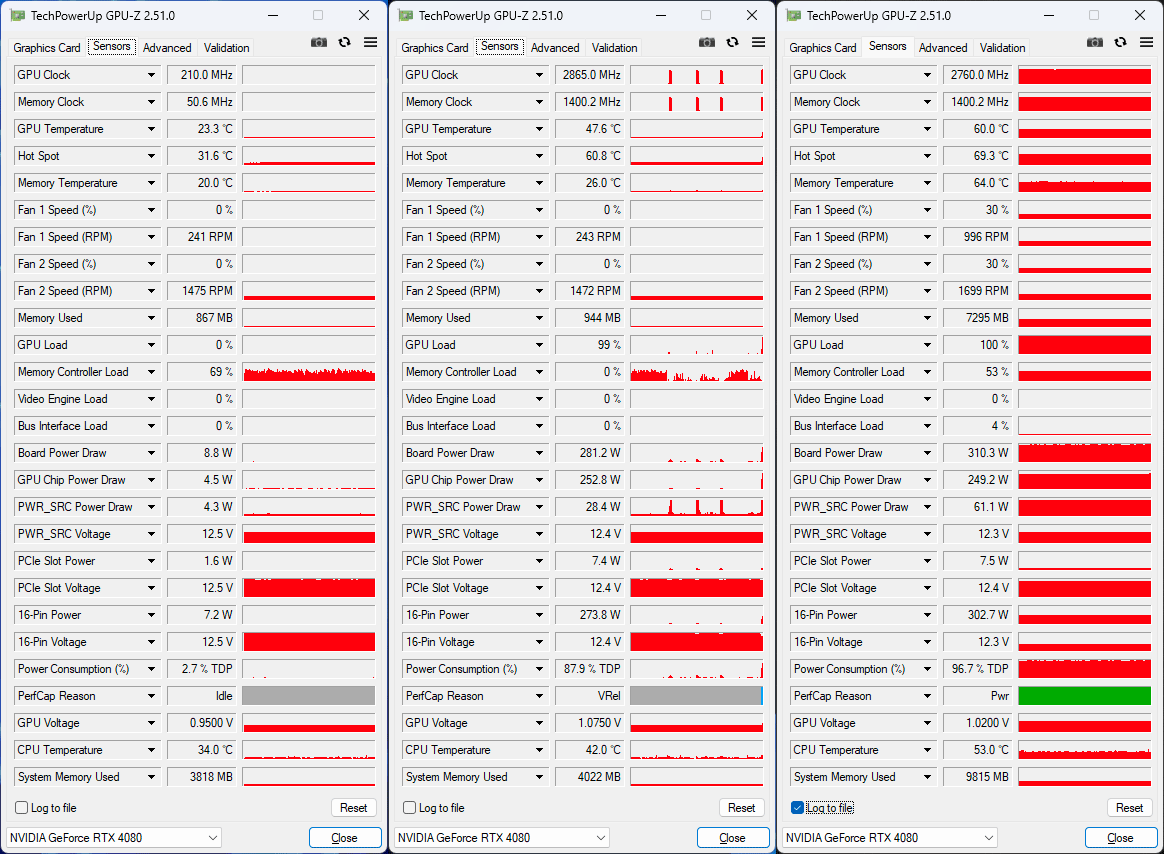Click the refresh icon in right window
The height and width of the screenshot is (854, 1164).
click(x=1121, y=42)
